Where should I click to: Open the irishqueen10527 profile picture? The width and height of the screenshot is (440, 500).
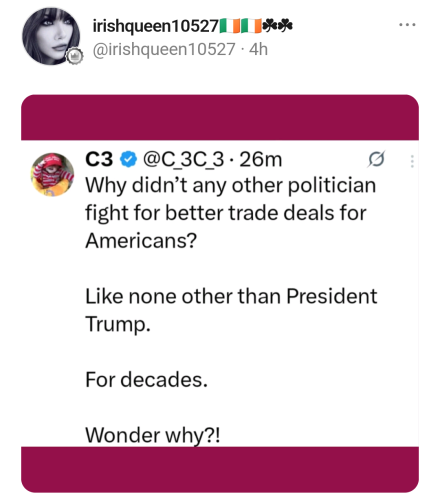pyautogui.click(x=51, y=36)
